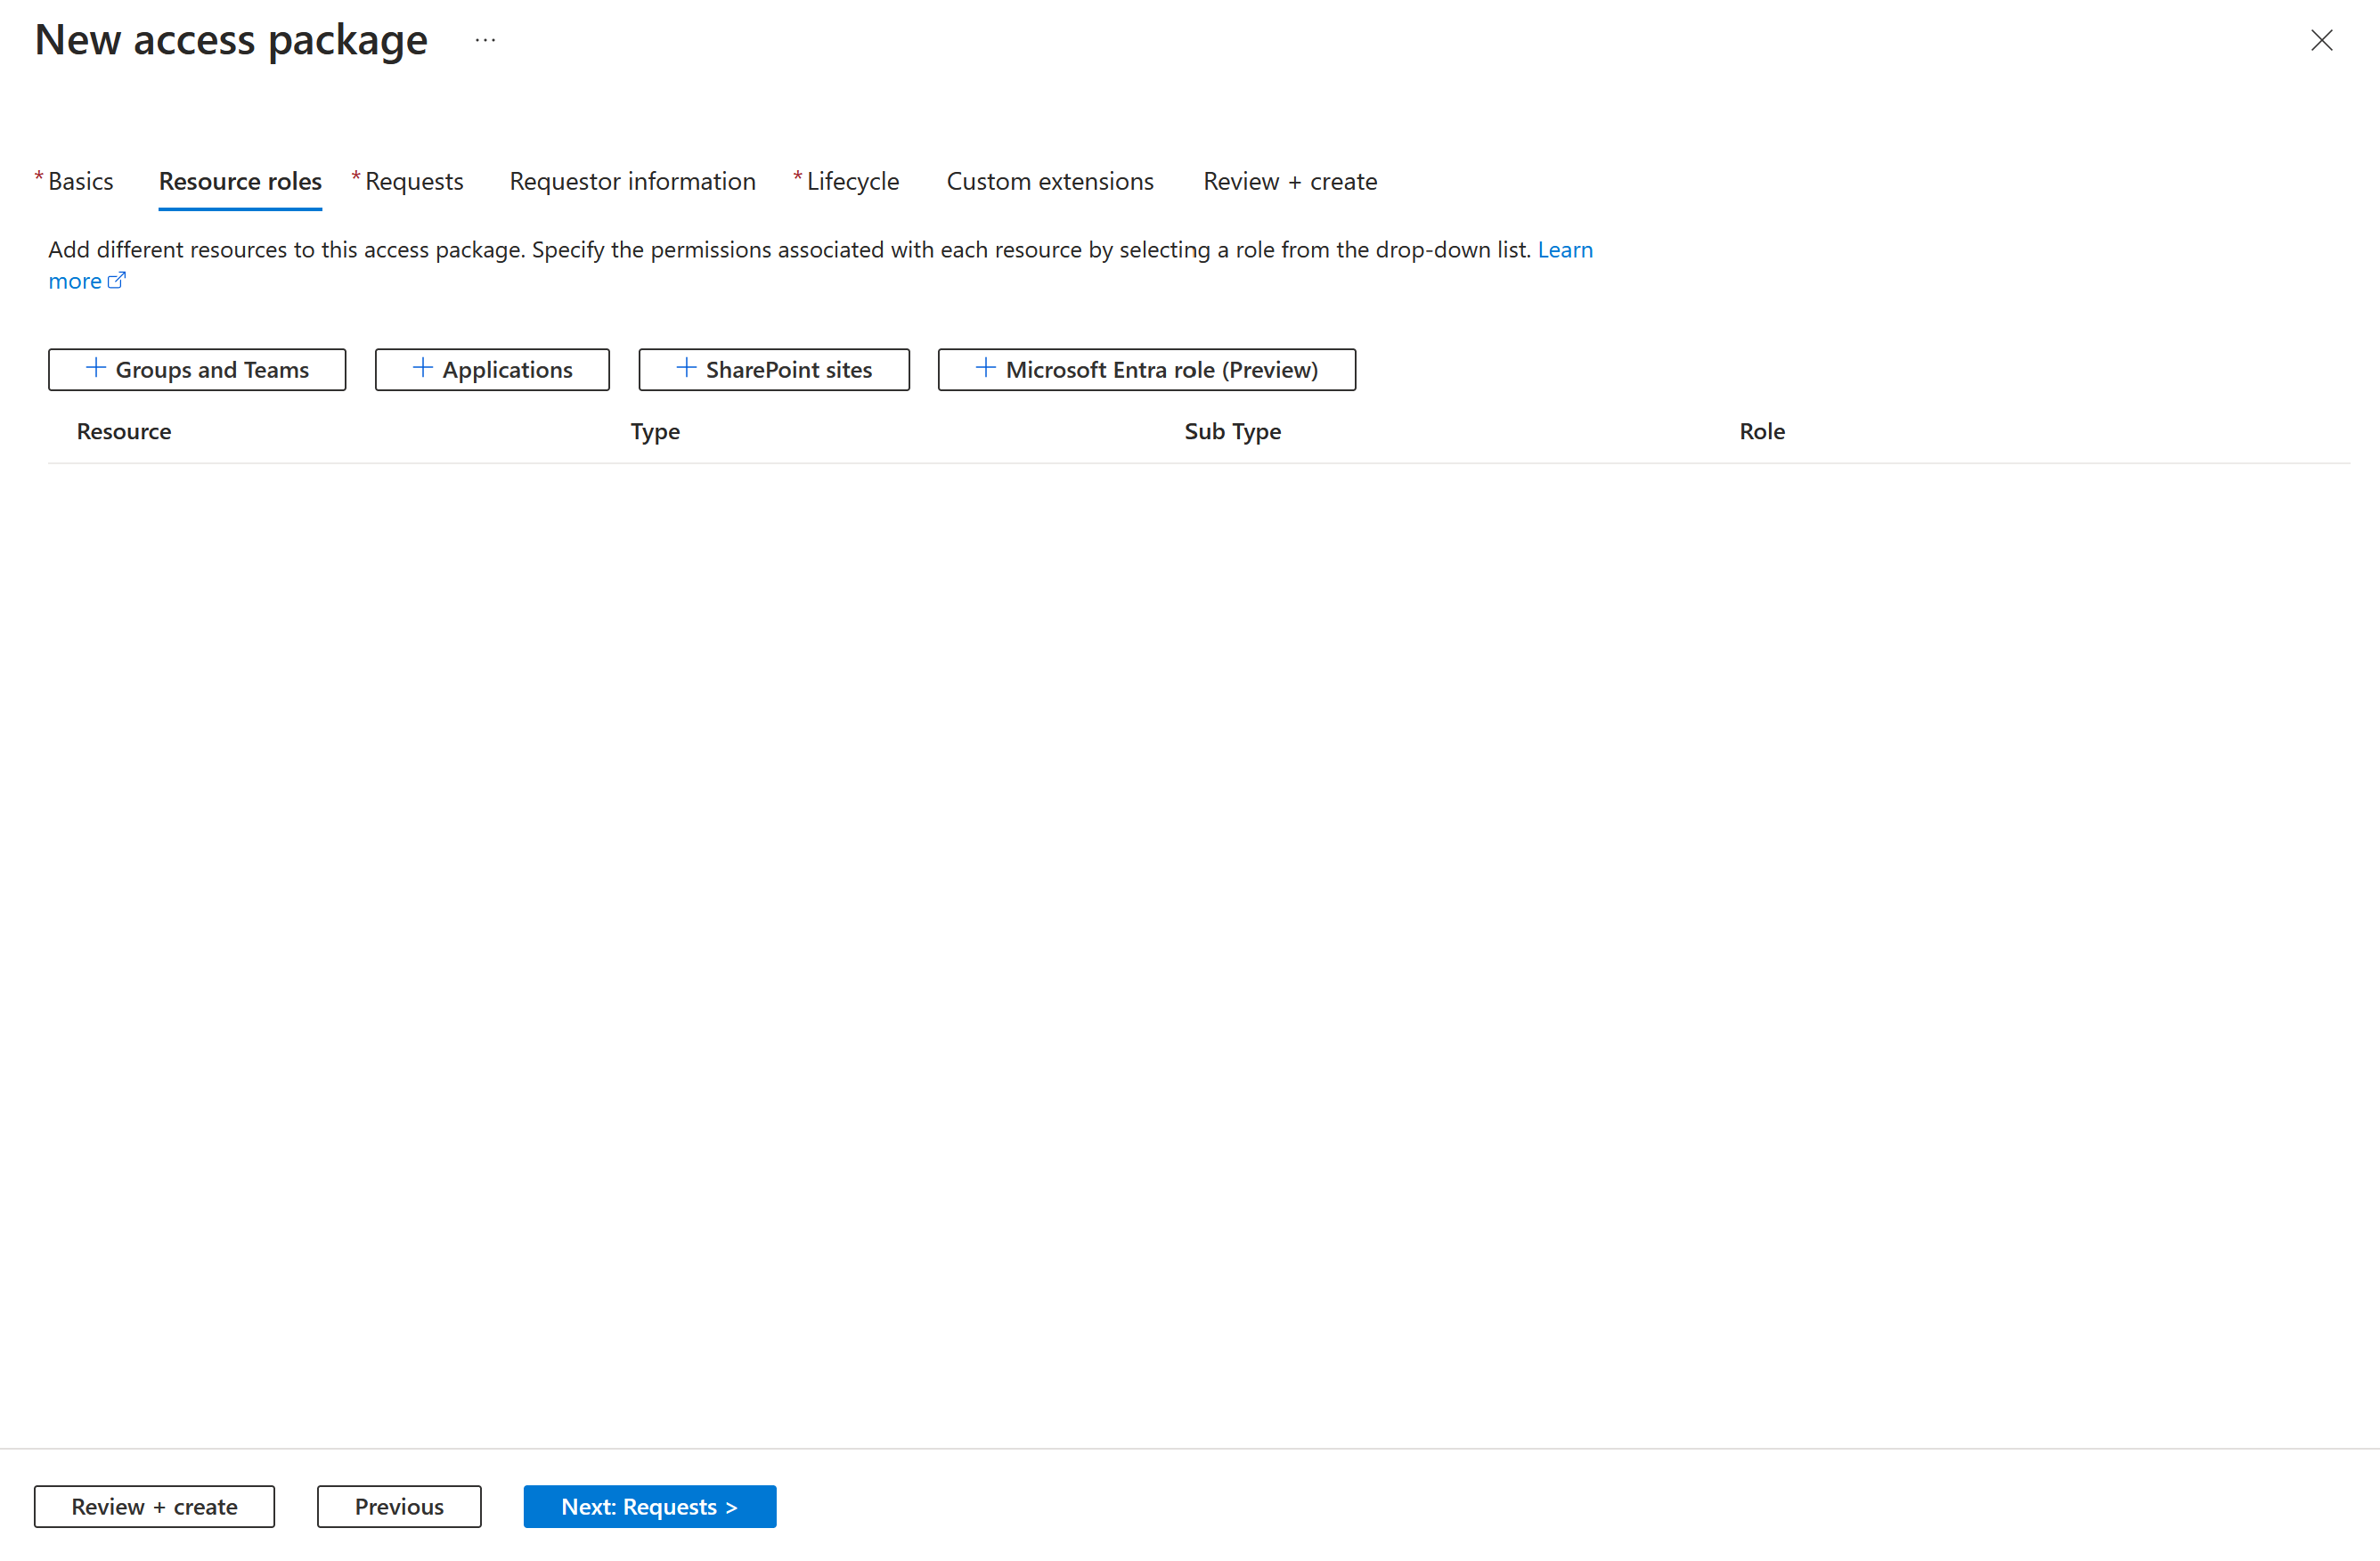Click the Groups and Teams icon
Screen dimensions: 2380x1561
point(96,368)
